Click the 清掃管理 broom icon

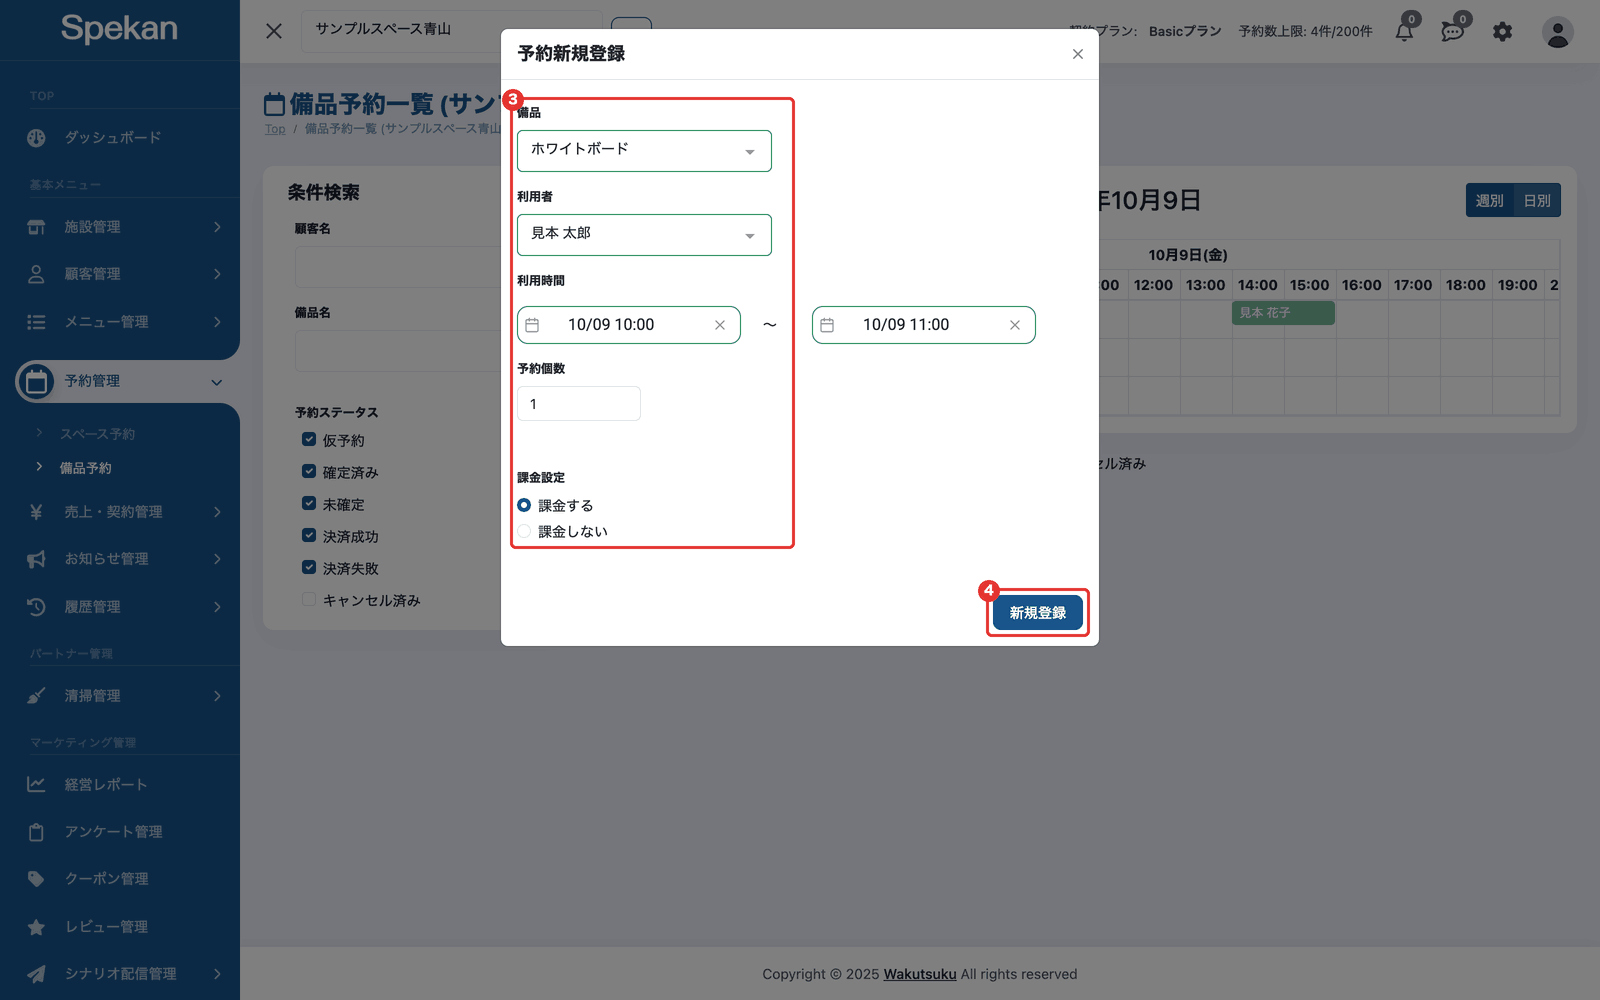point(36,696)
